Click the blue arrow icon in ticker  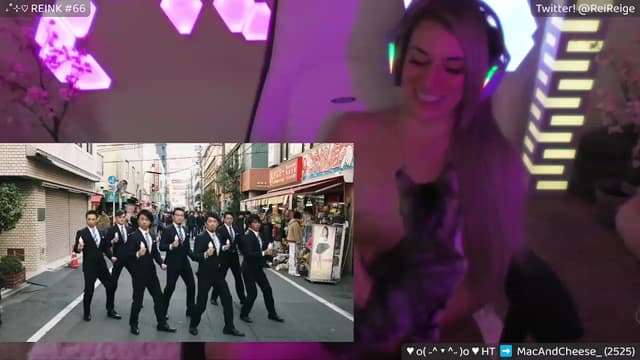[x=506, y=351]
